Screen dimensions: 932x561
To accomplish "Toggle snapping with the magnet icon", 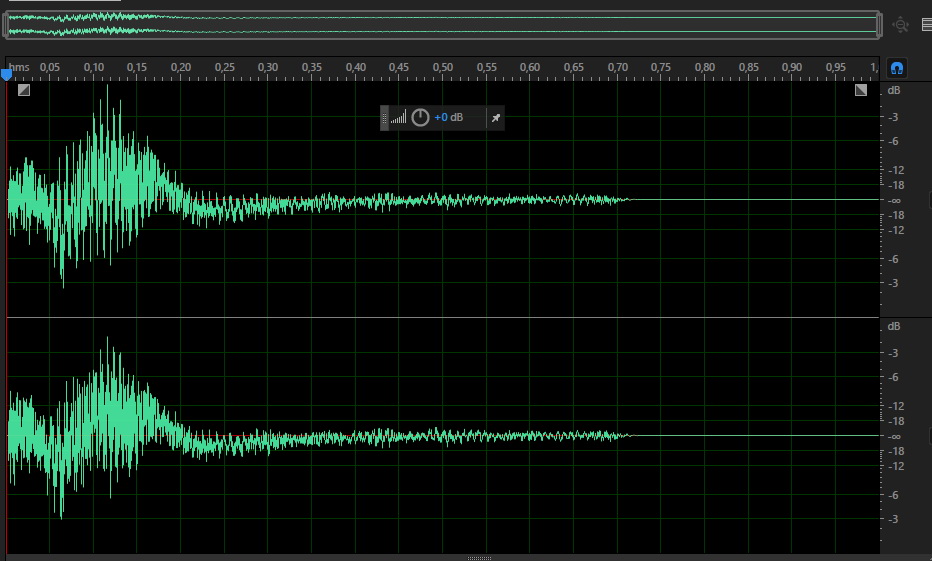I will (x=897, y=68).
